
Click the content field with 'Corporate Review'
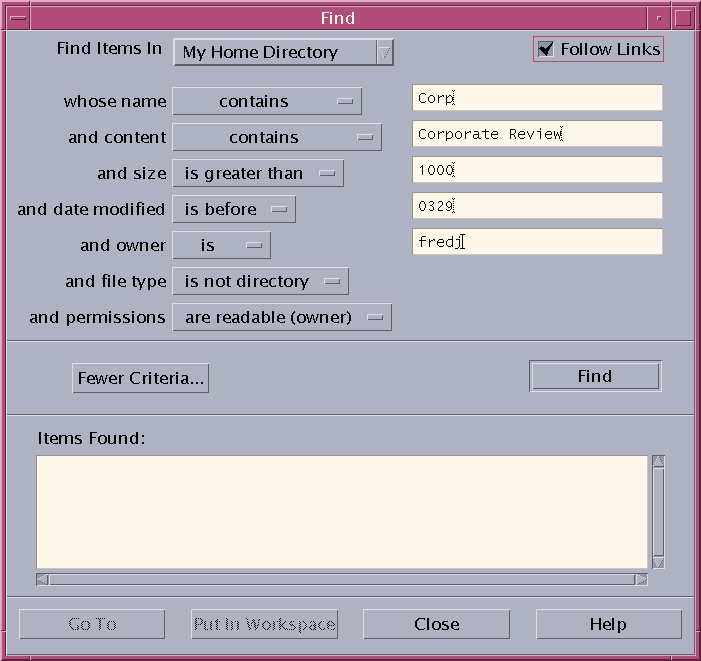(x=537, y=134)
